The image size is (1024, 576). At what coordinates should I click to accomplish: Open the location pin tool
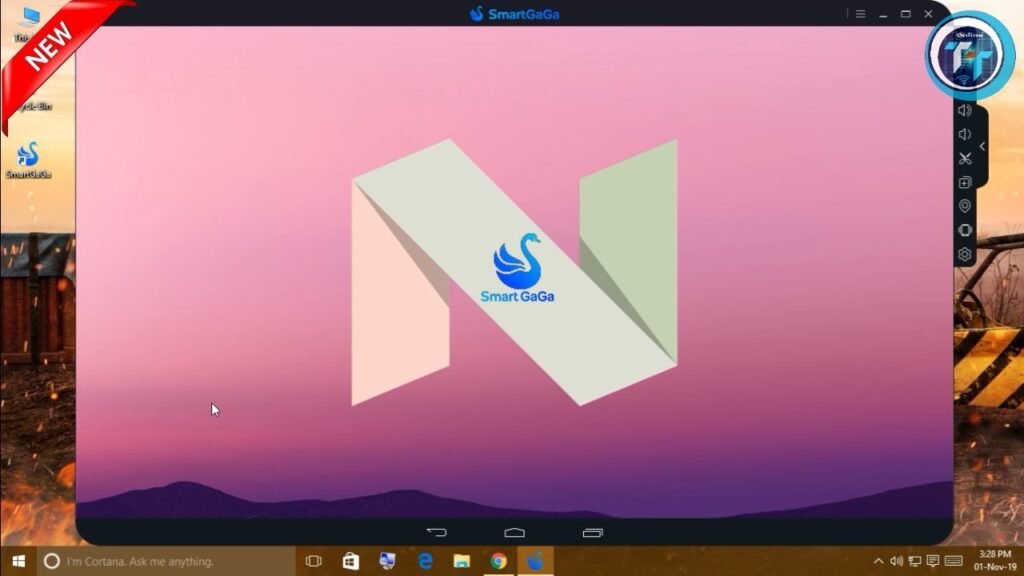click(x=965, y=206)
